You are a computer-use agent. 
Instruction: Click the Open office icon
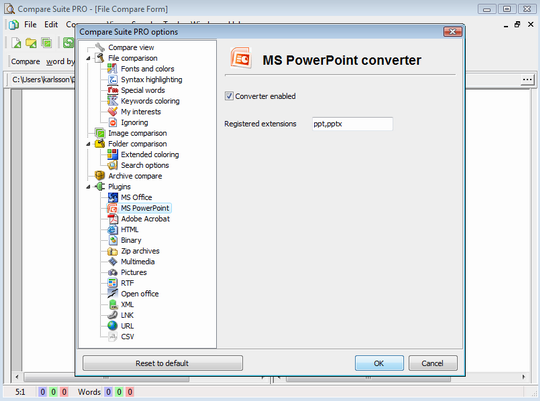[x=112, y=294]
